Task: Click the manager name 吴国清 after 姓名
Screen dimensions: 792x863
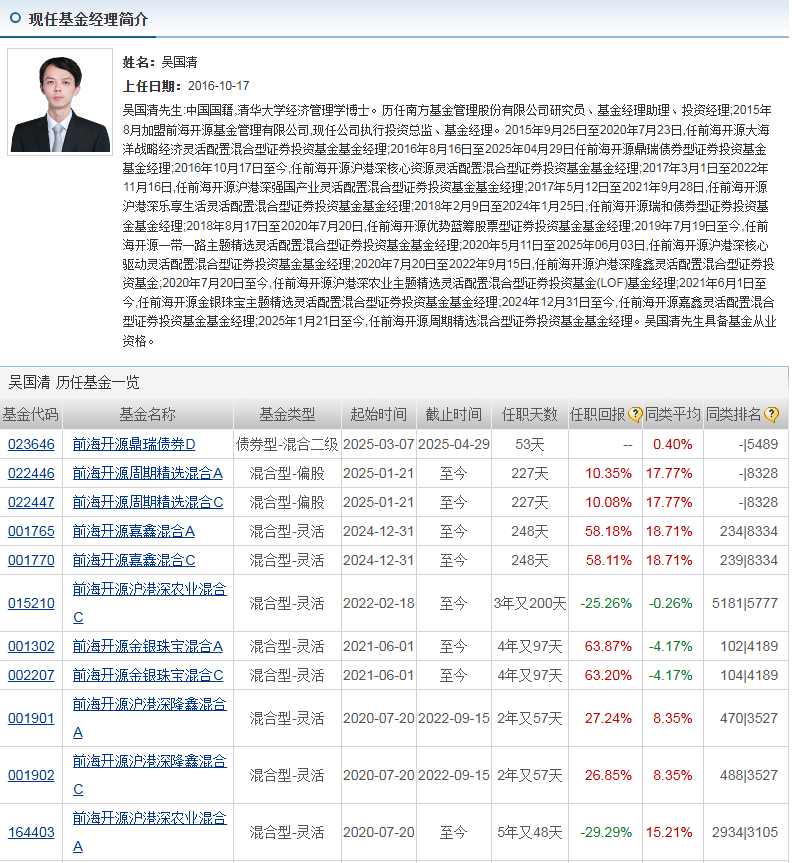Action: (x=179, y=62)
